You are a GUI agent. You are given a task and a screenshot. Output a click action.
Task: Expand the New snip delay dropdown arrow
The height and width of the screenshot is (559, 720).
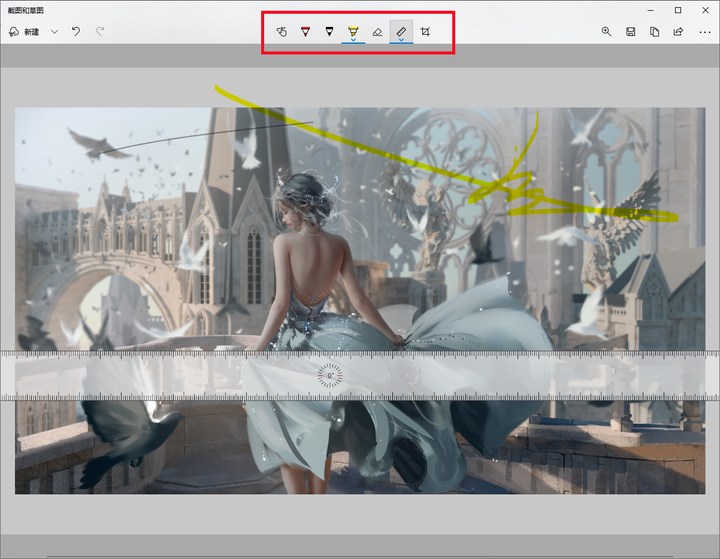point(55,32)
